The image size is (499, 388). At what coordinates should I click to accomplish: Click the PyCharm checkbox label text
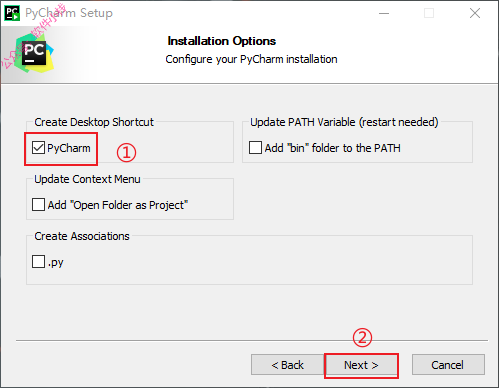pyautogui.click(x=69, y=148)
